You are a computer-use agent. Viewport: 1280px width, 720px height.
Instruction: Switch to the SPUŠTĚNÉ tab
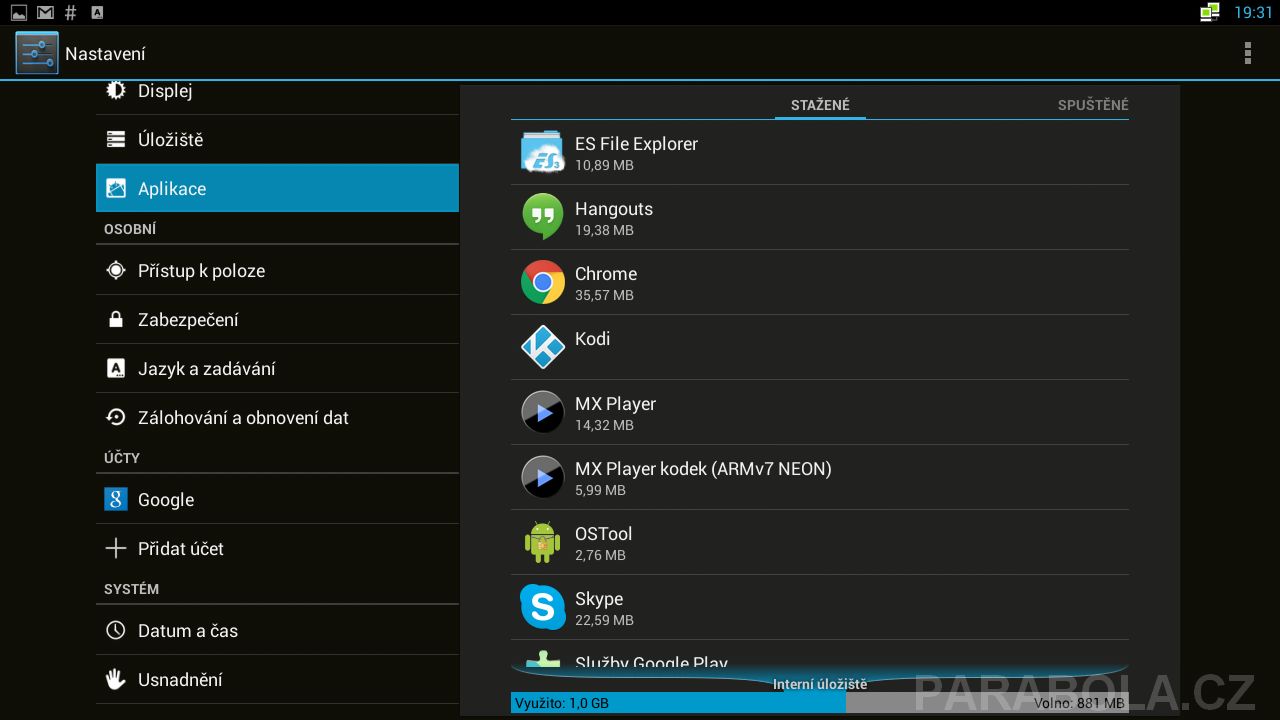click(x=1093, y=105)
